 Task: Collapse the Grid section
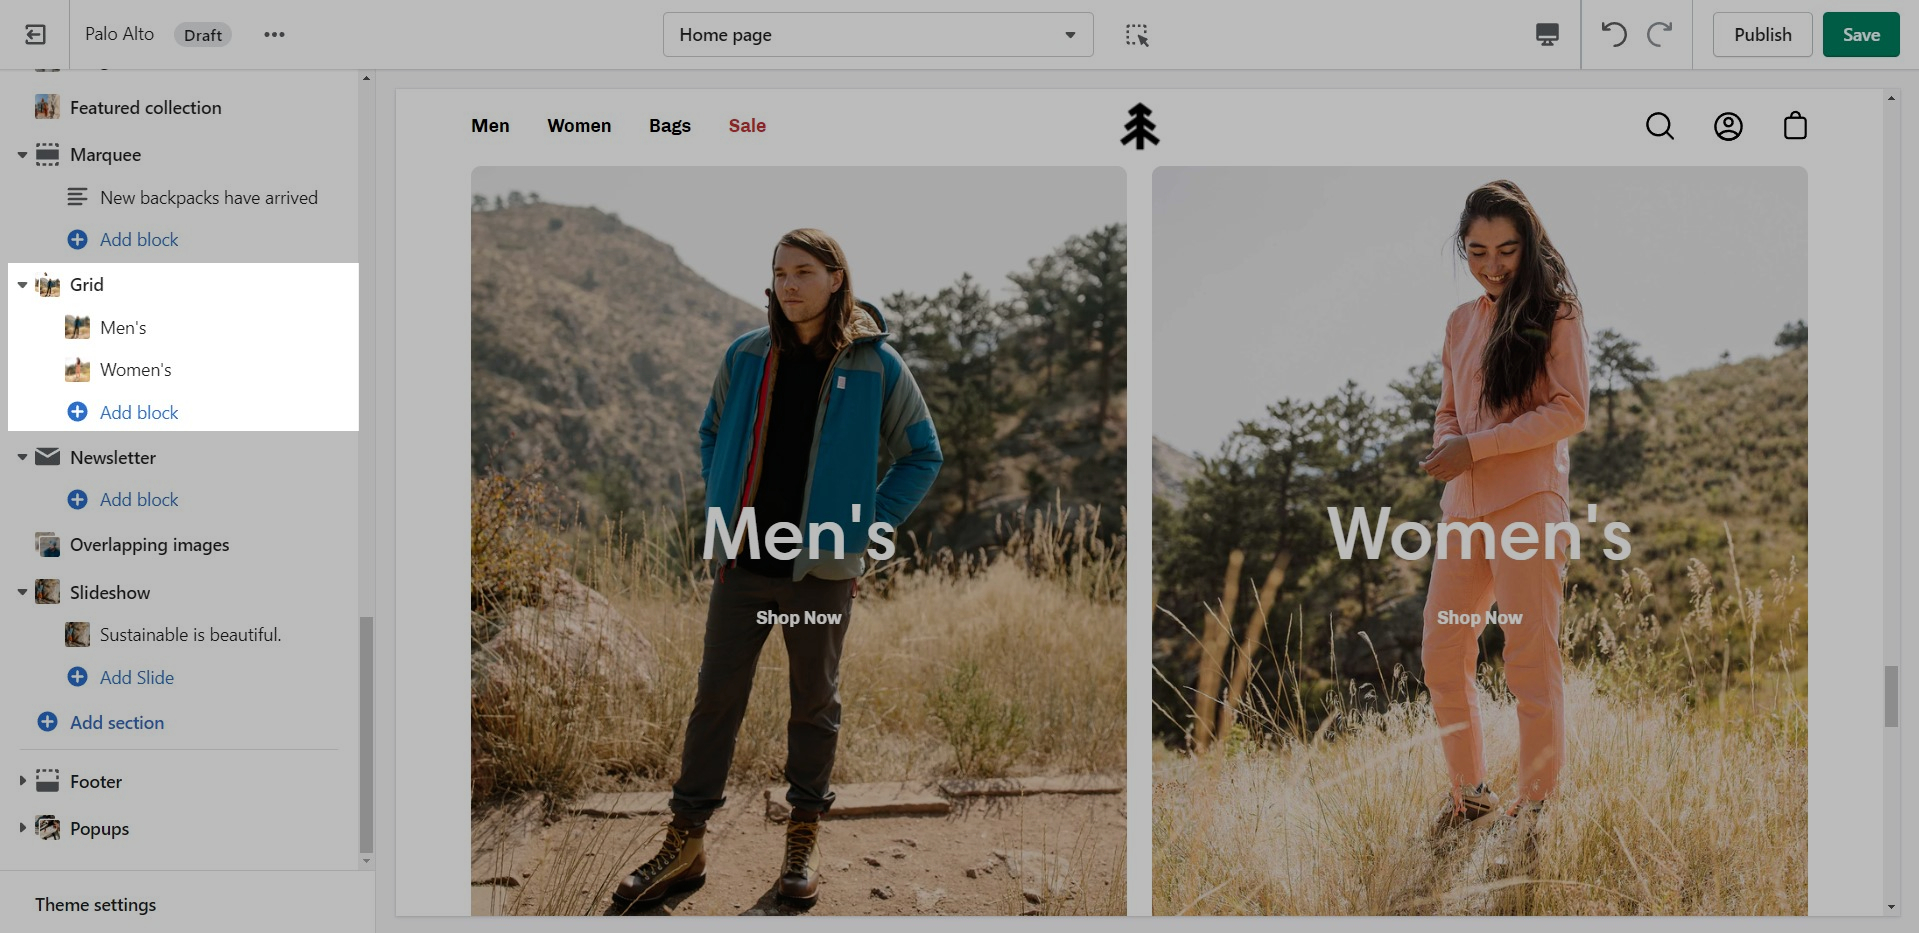(x=22, y=285)
